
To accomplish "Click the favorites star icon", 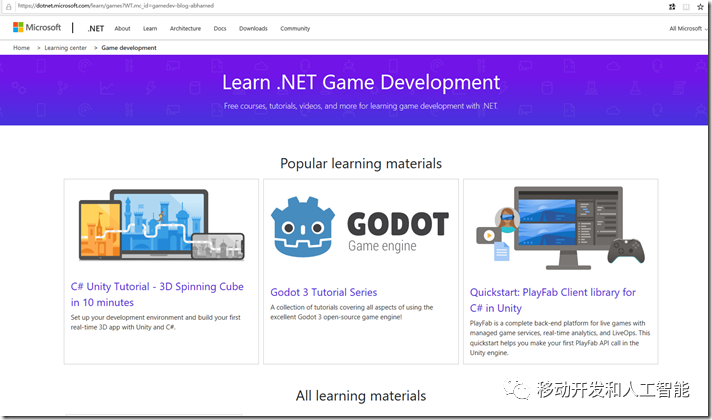I will pos(701,6).
